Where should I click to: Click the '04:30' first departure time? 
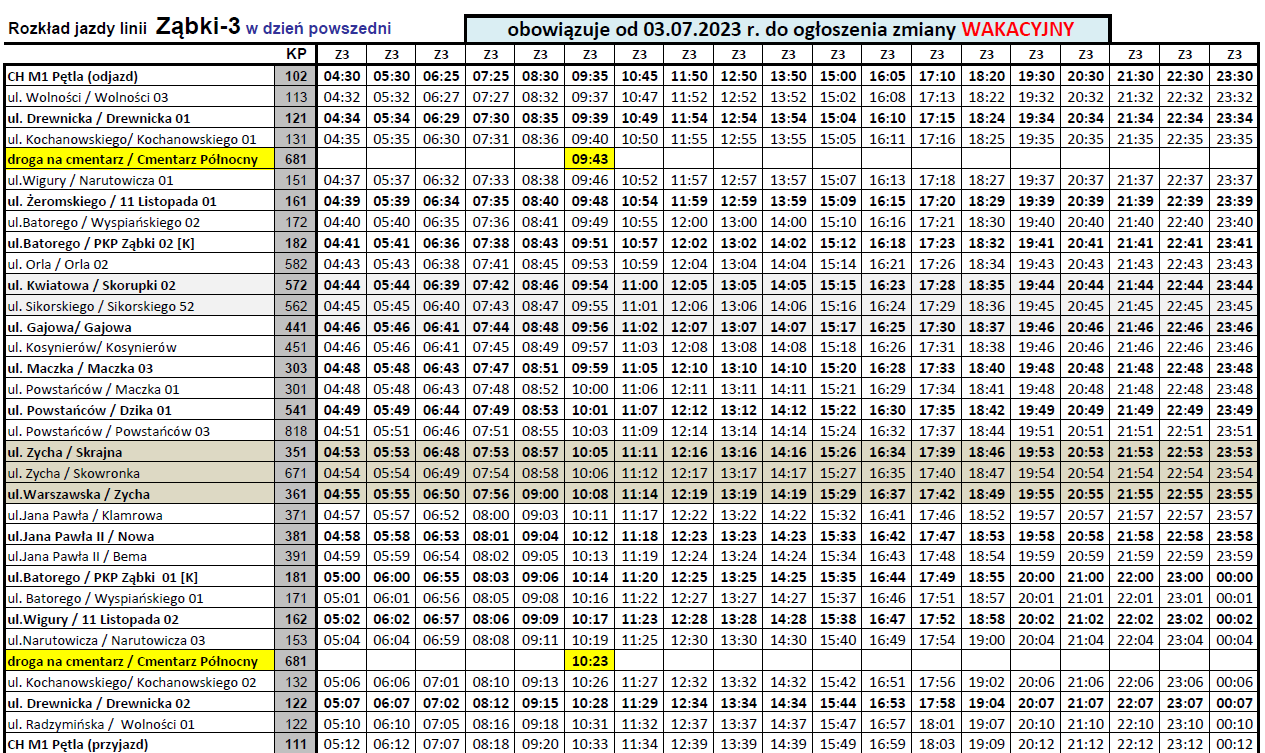(x=342, y=76)
